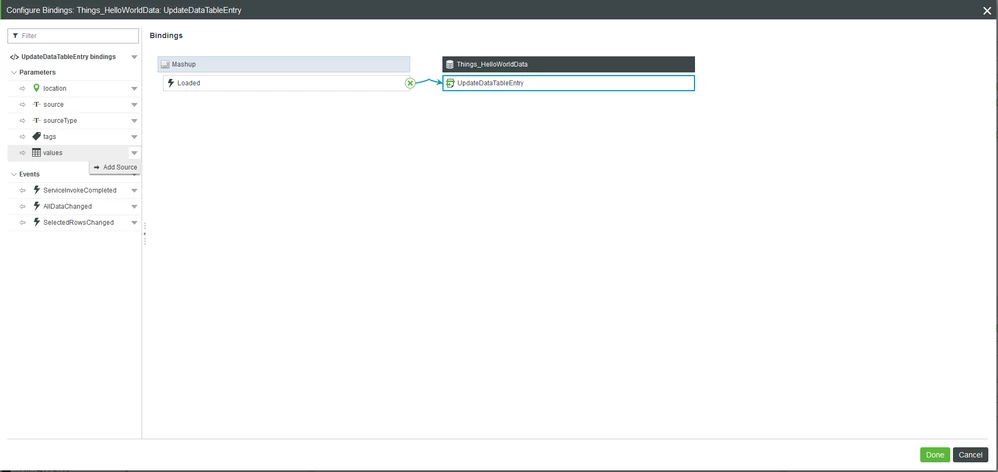The image size is (998, 472).
Task: Open the SelectedRowsChanged event dropdown
Action: point(134,223)
